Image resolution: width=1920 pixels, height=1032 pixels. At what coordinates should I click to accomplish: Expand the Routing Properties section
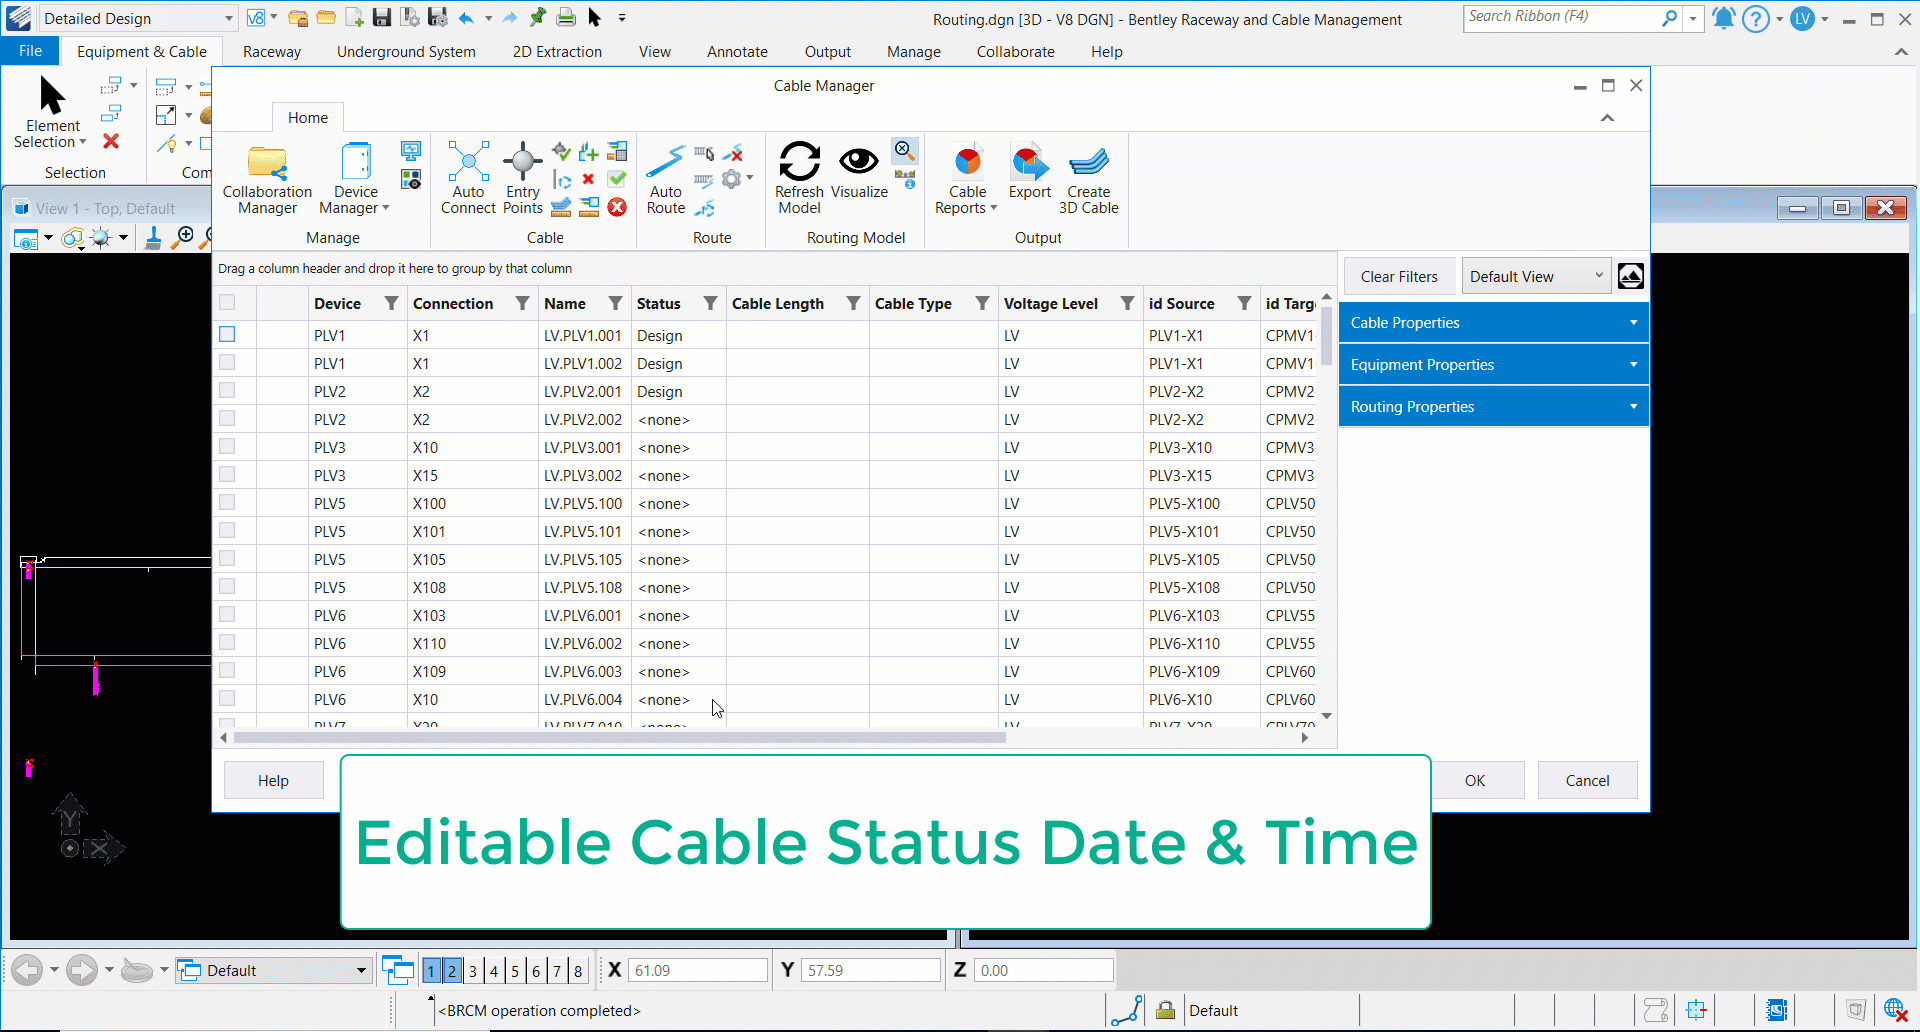click(1493, 407)
